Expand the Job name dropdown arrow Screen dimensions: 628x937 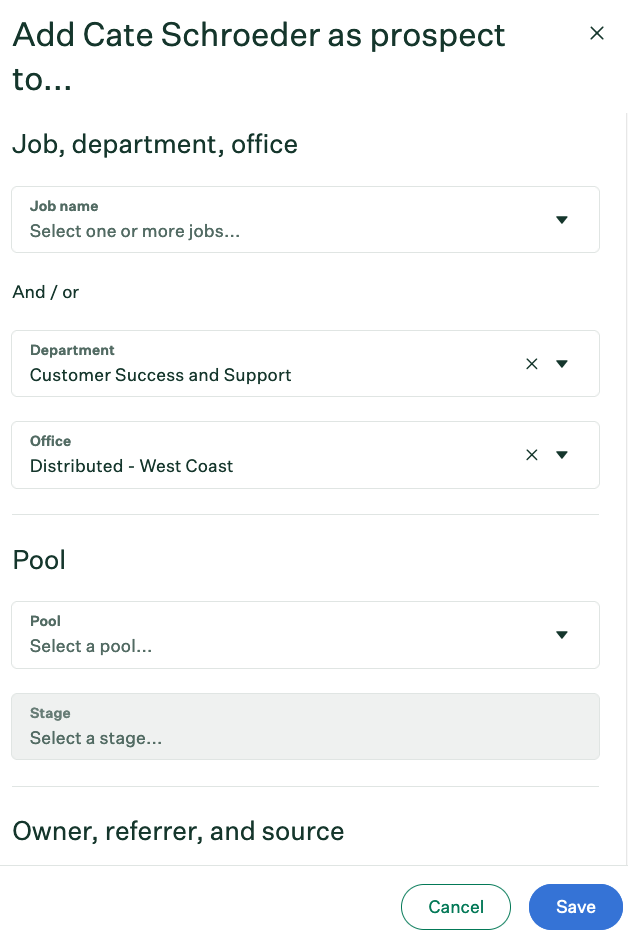(562, 220)
